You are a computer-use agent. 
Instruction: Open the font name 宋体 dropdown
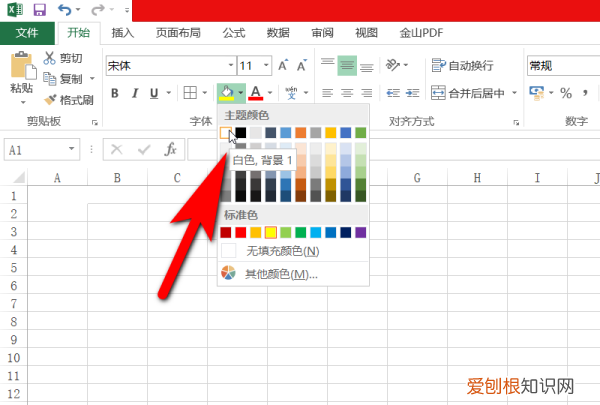pos(231,65)
